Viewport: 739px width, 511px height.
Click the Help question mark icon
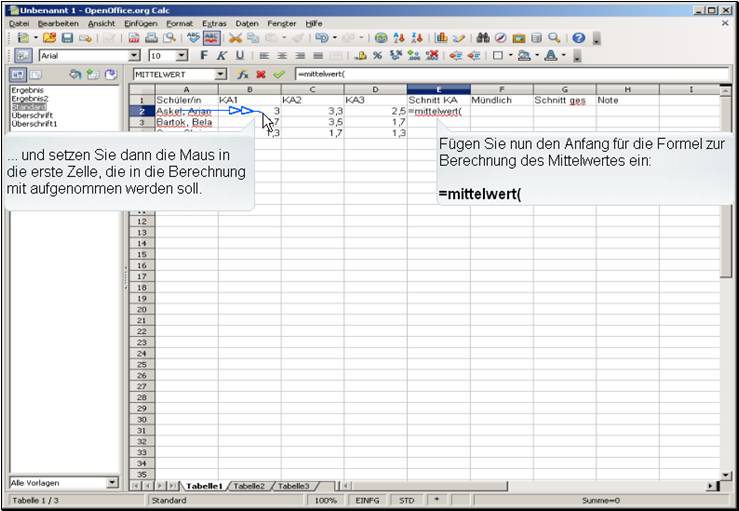(x=578, y=38)
